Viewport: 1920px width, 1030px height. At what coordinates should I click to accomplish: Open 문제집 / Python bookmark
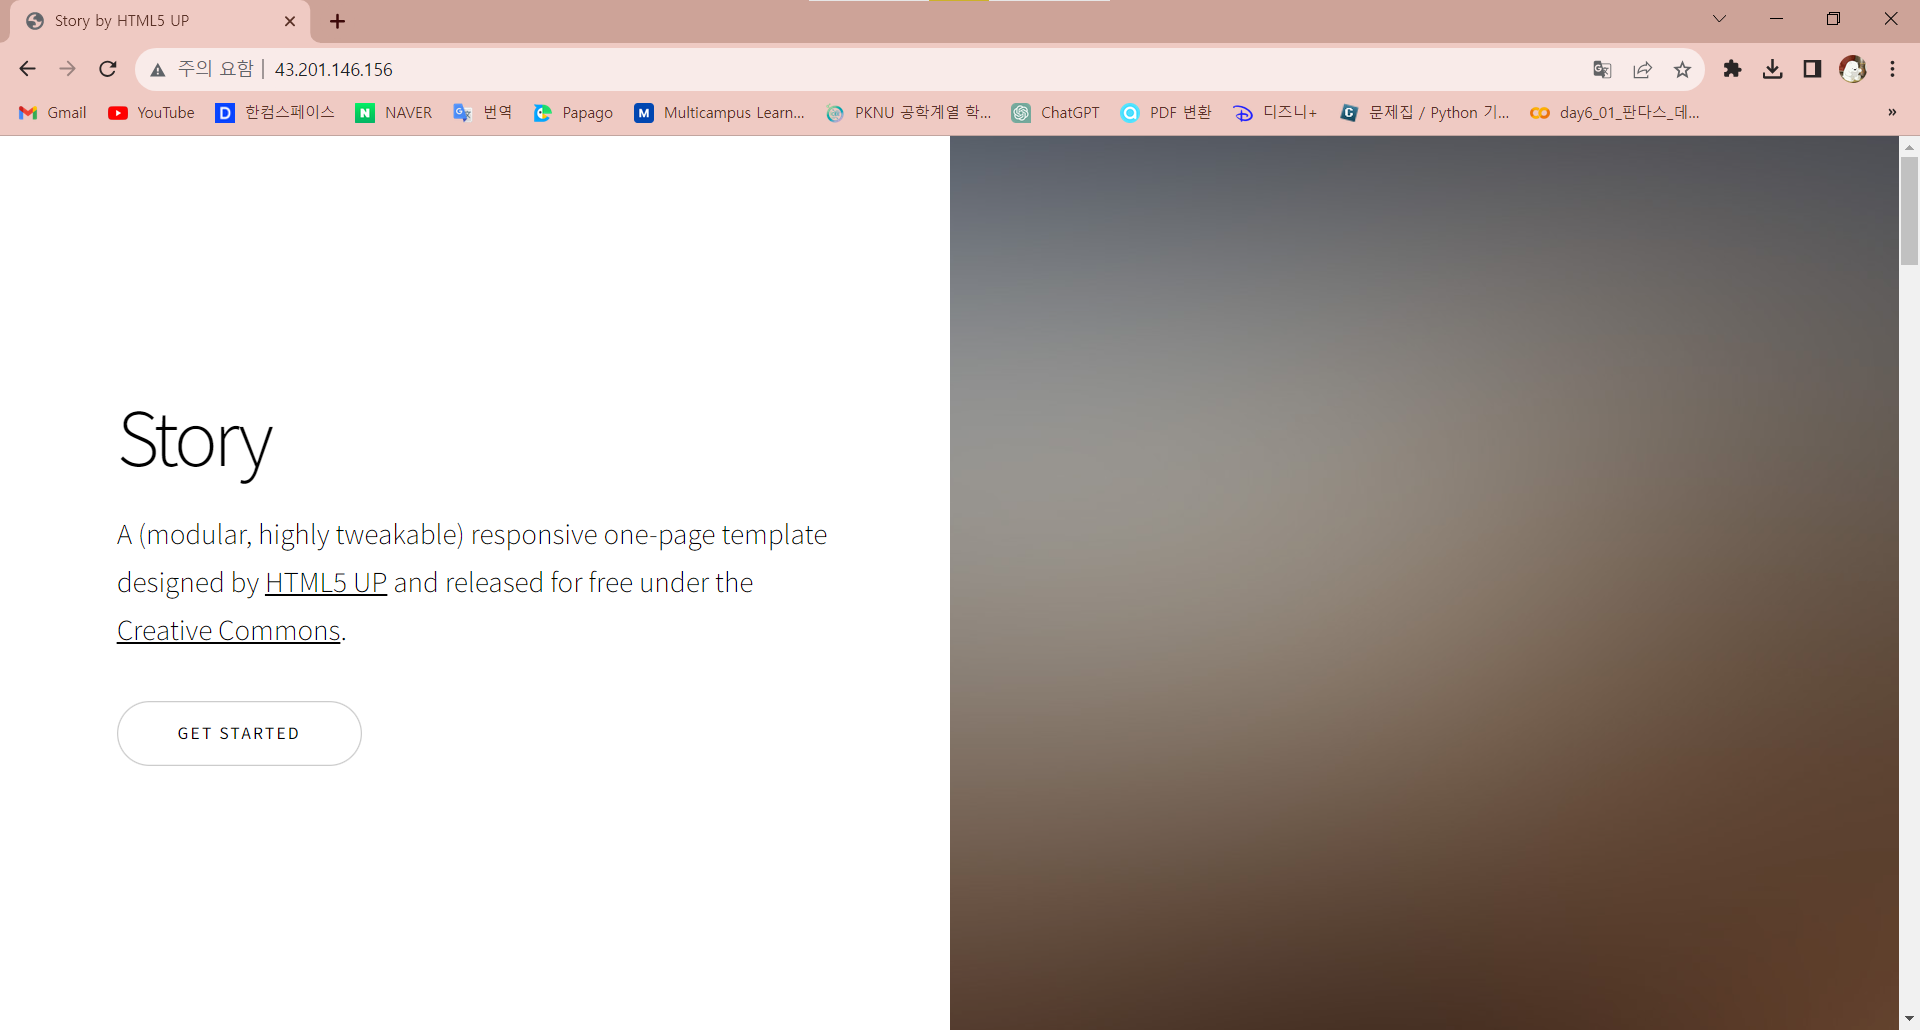(x=1425, y=112)
